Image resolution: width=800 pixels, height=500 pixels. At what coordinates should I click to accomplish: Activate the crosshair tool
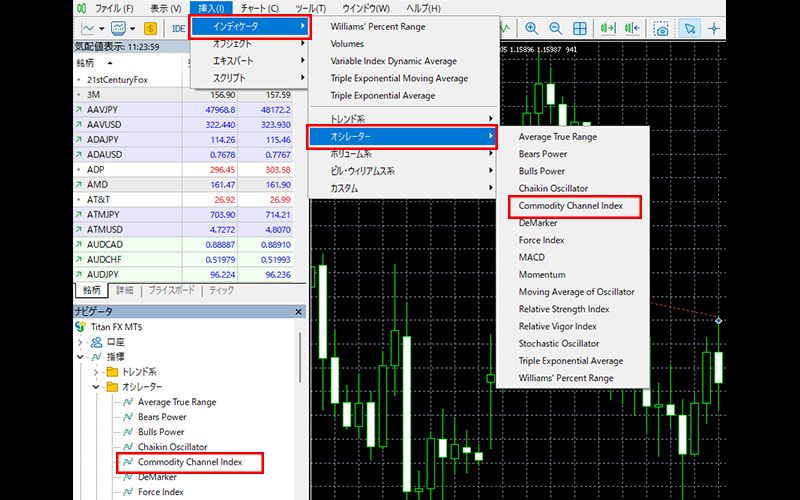point(716,29)
